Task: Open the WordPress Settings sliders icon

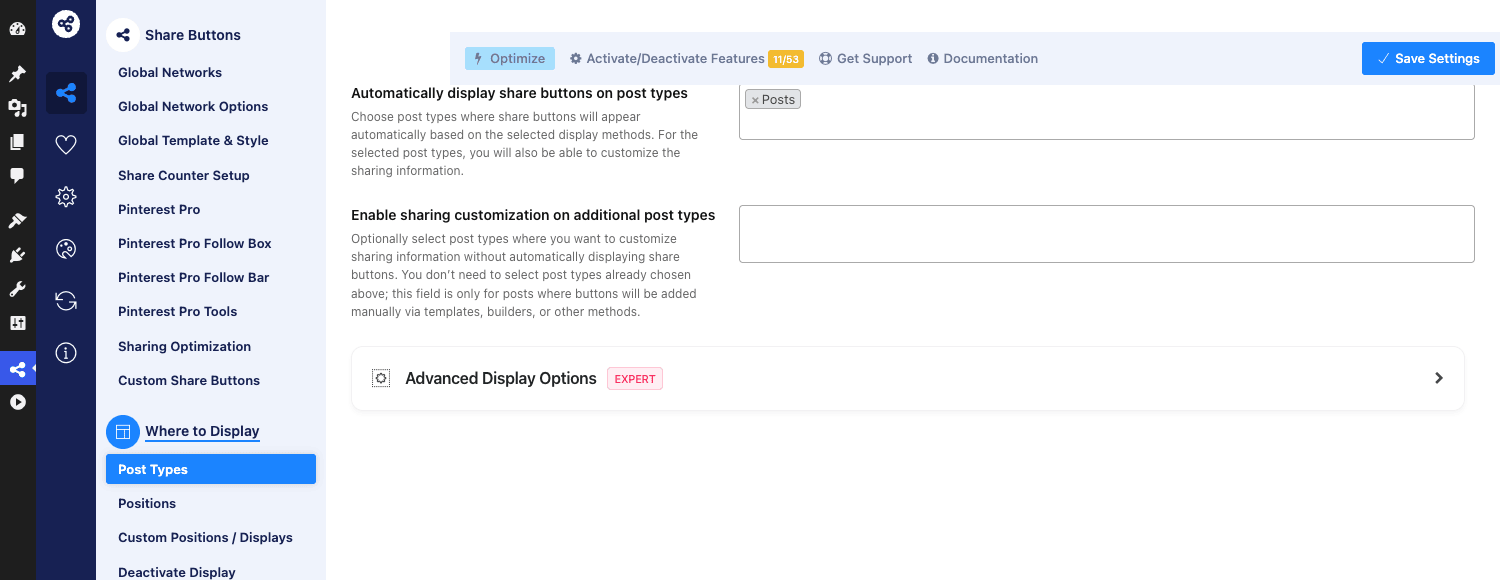Action: [x=17, y=323]
